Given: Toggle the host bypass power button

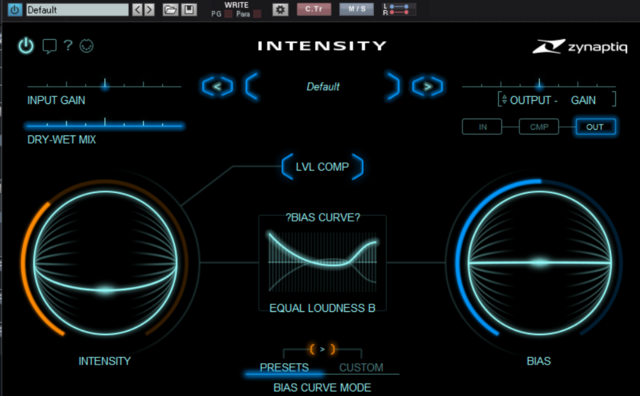Looking at the screenshot, I should point(15,9).
